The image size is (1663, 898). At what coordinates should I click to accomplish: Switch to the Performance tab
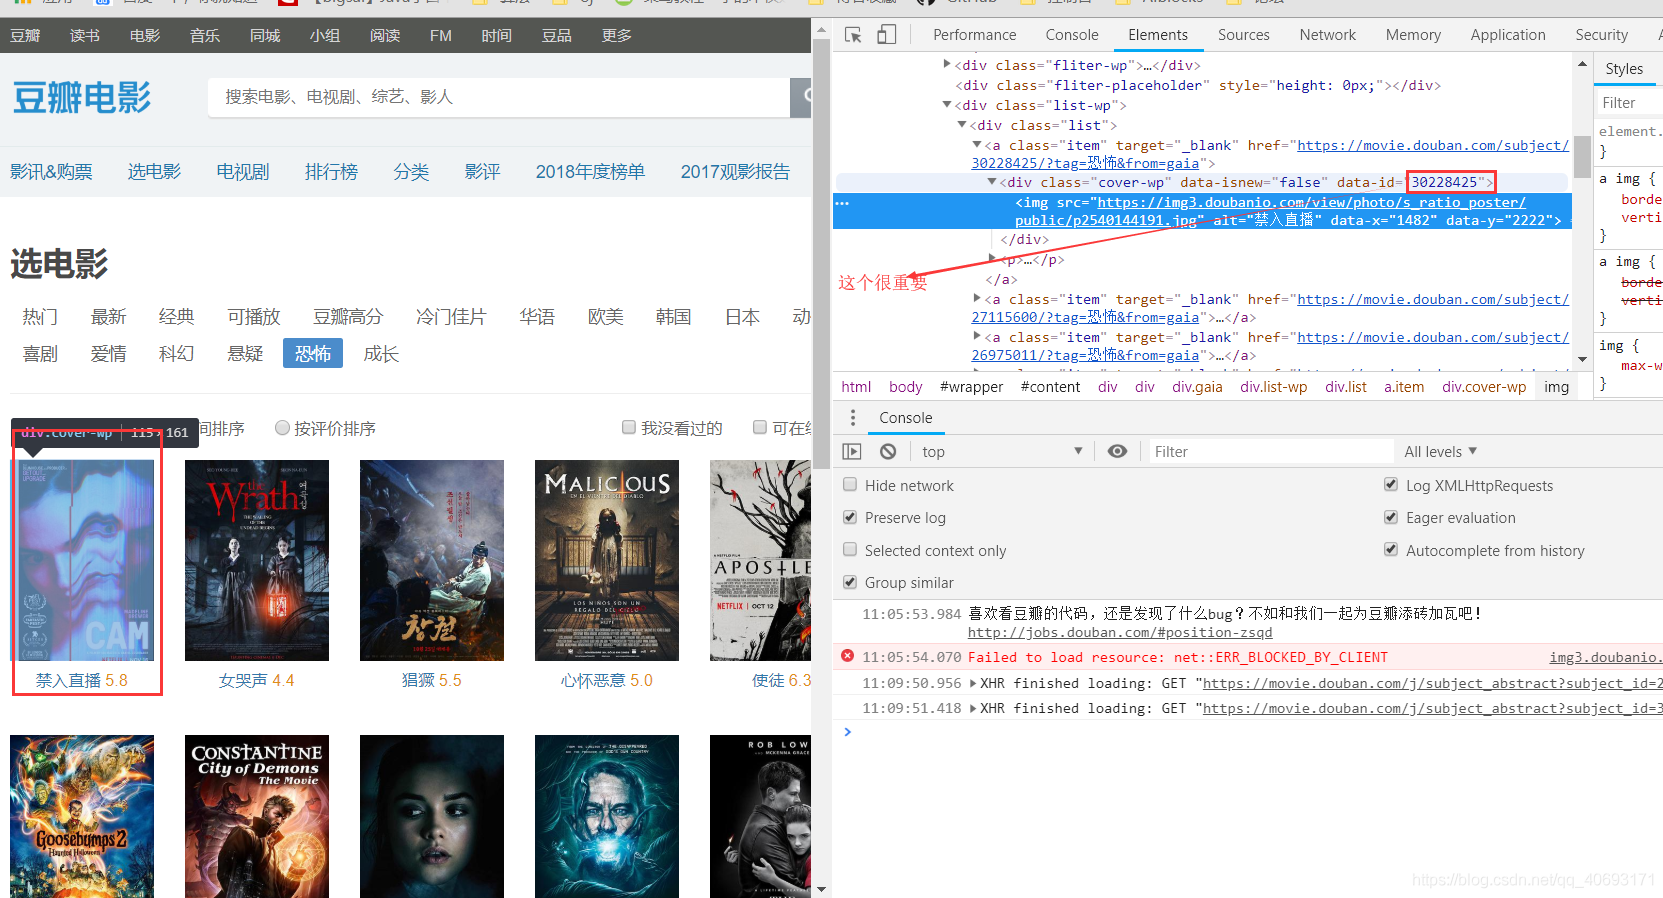coord(974,35)
